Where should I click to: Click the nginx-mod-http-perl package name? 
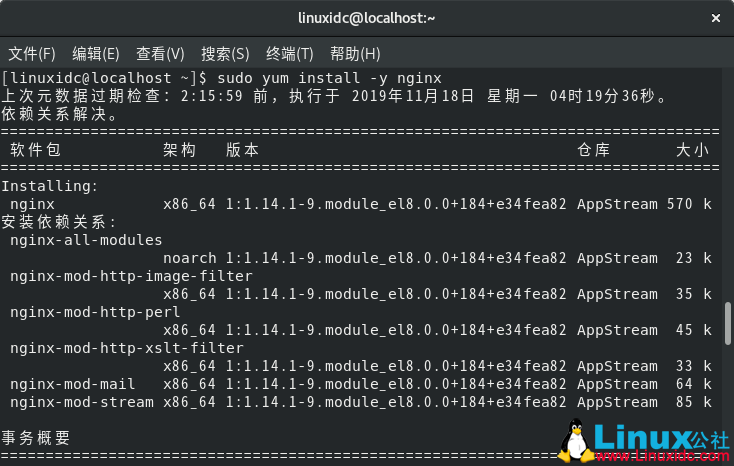tap(95, 312)
